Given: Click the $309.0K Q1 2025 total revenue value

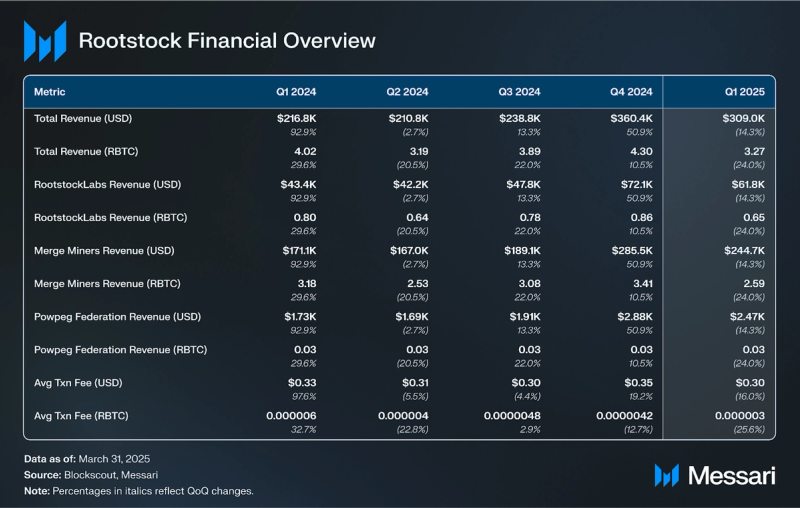Looking at the screenshot, I should [x=743, y=118].
